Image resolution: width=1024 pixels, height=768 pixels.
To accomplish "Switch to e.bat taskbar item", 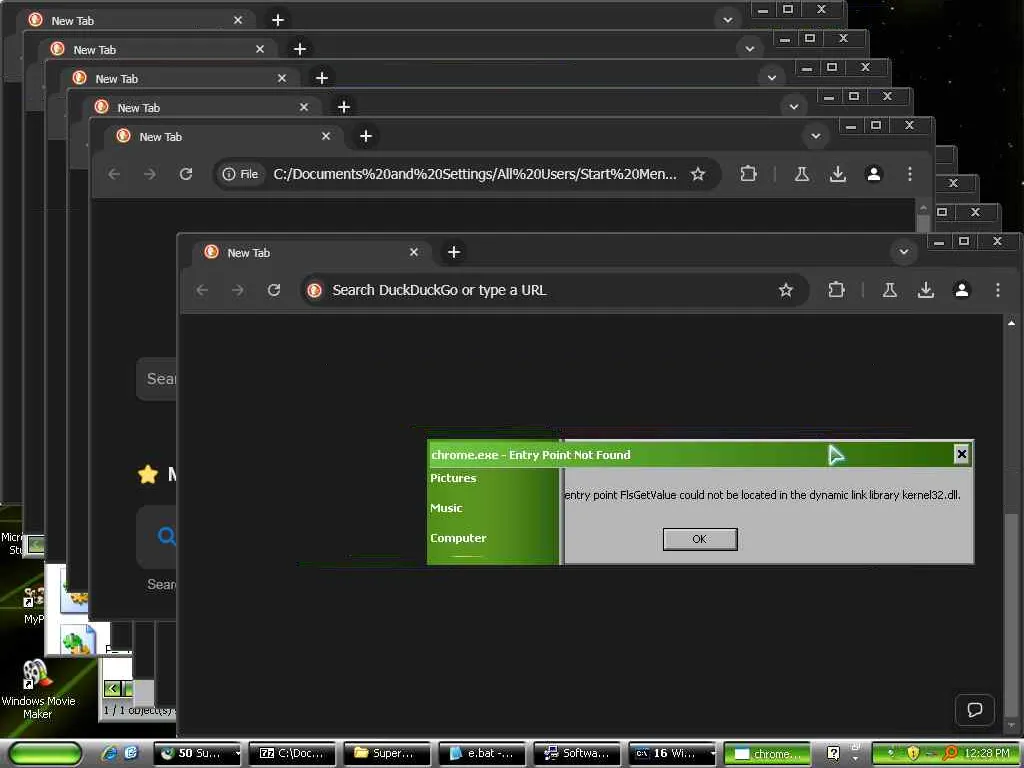I will (482, 754).
